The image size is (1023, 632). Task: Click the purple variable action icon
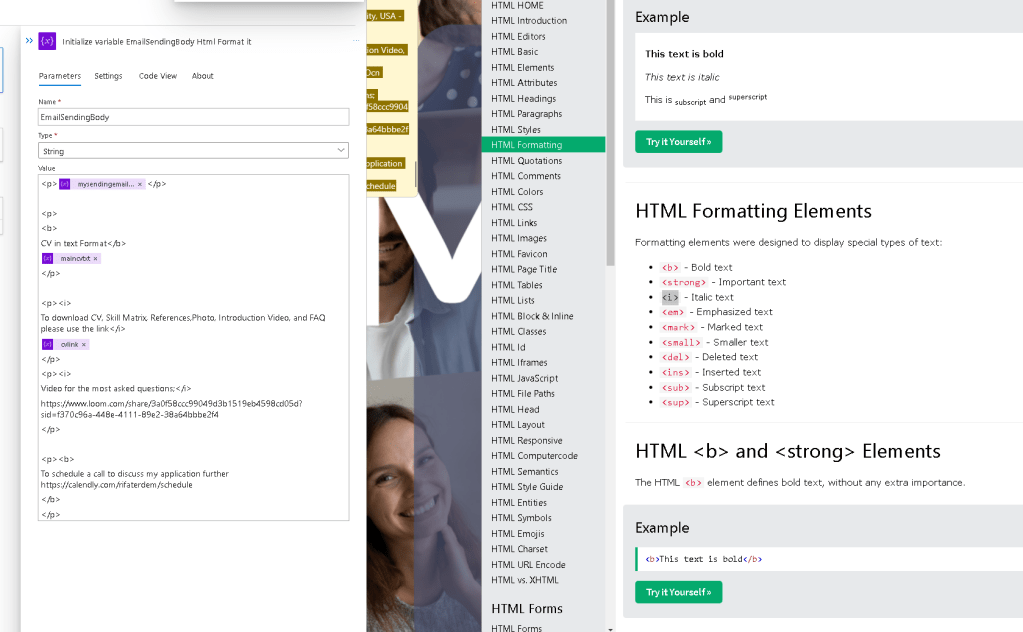tap(47, 41)
